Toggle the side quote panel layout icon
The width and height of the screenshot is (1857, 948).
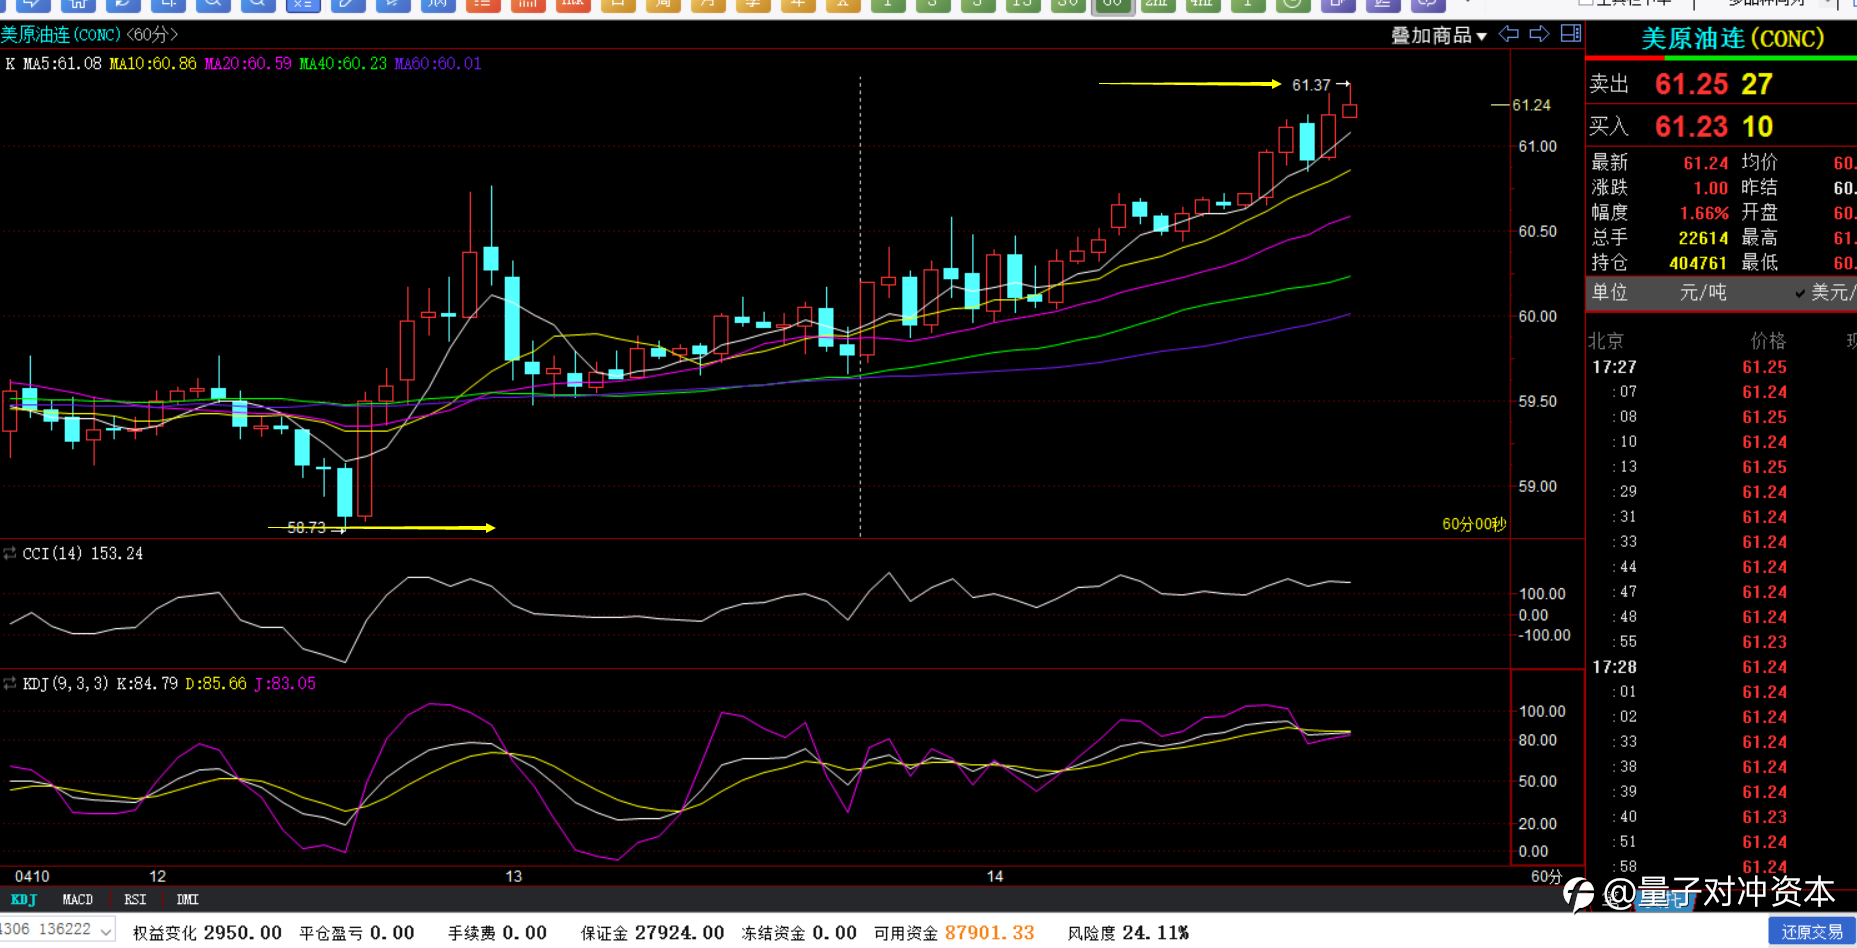[x=1571, y=34]
